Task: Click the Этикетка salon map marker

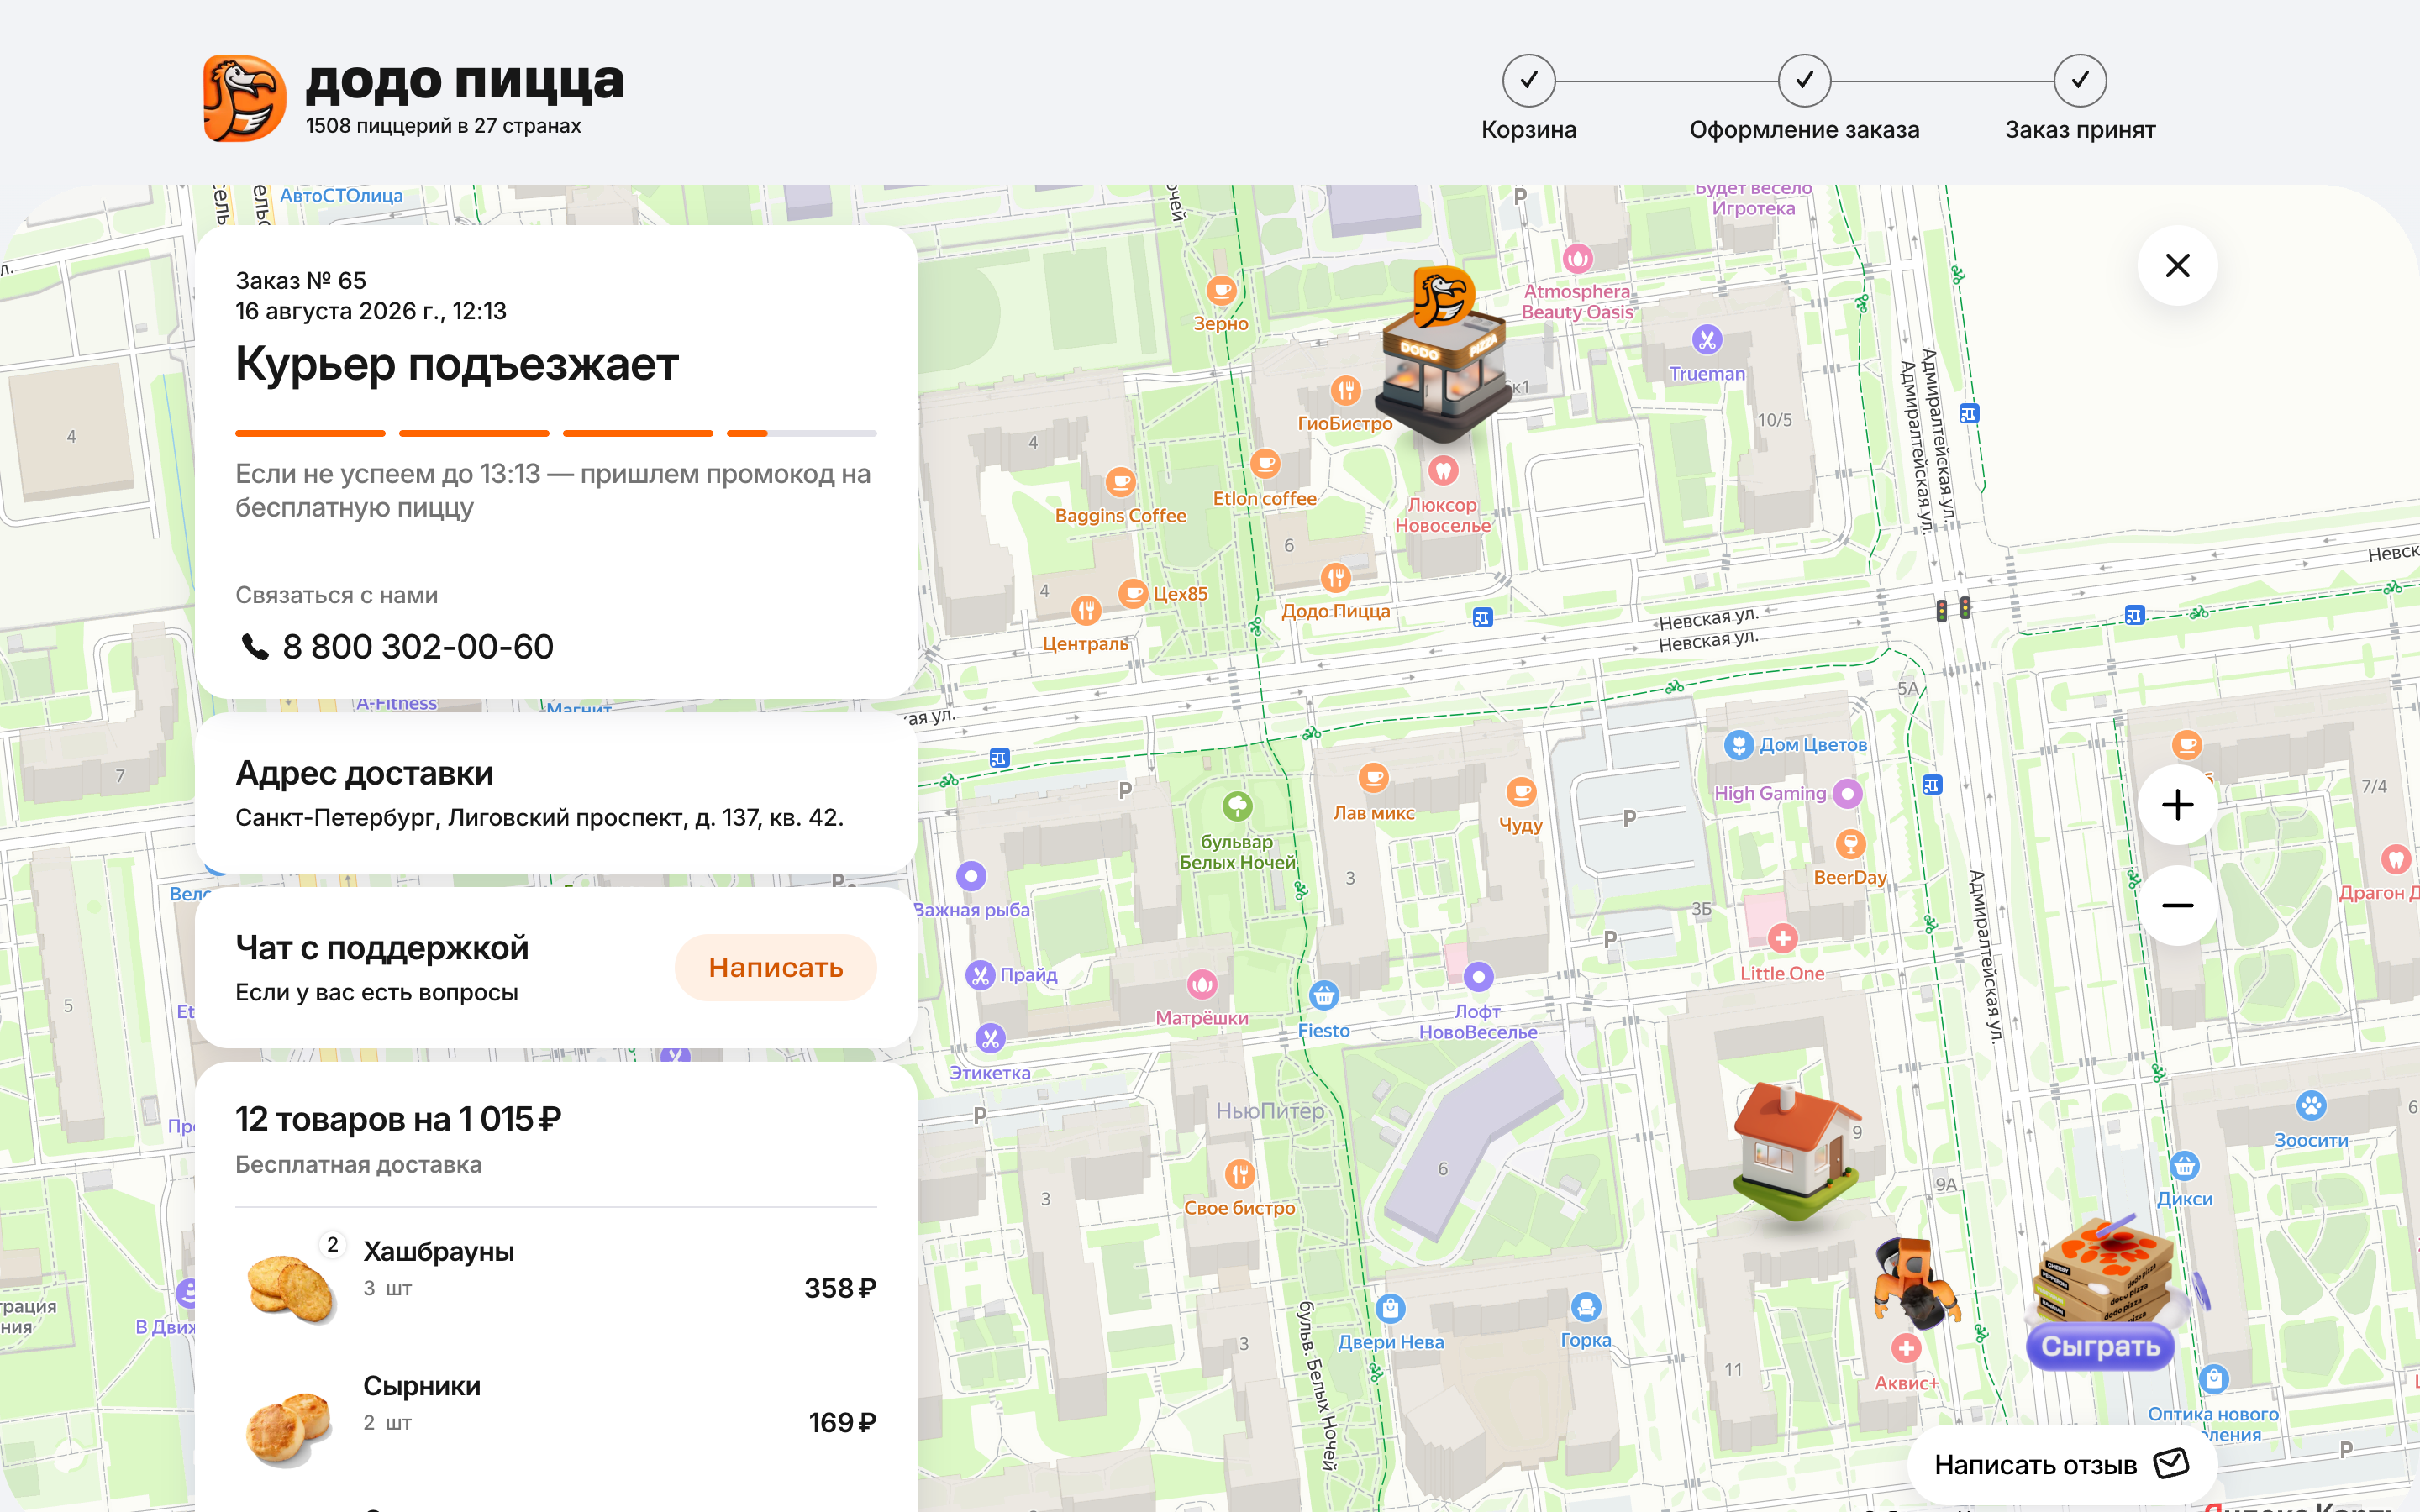Action: point(990,1039)
